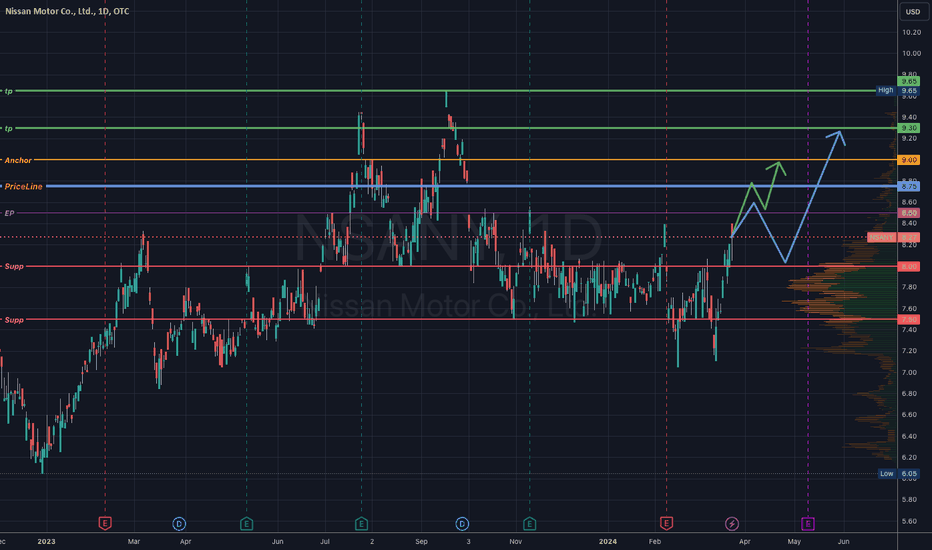Click the 2024 label on time axis
This screenshot has height=550, width=932.
pos(607,541)
